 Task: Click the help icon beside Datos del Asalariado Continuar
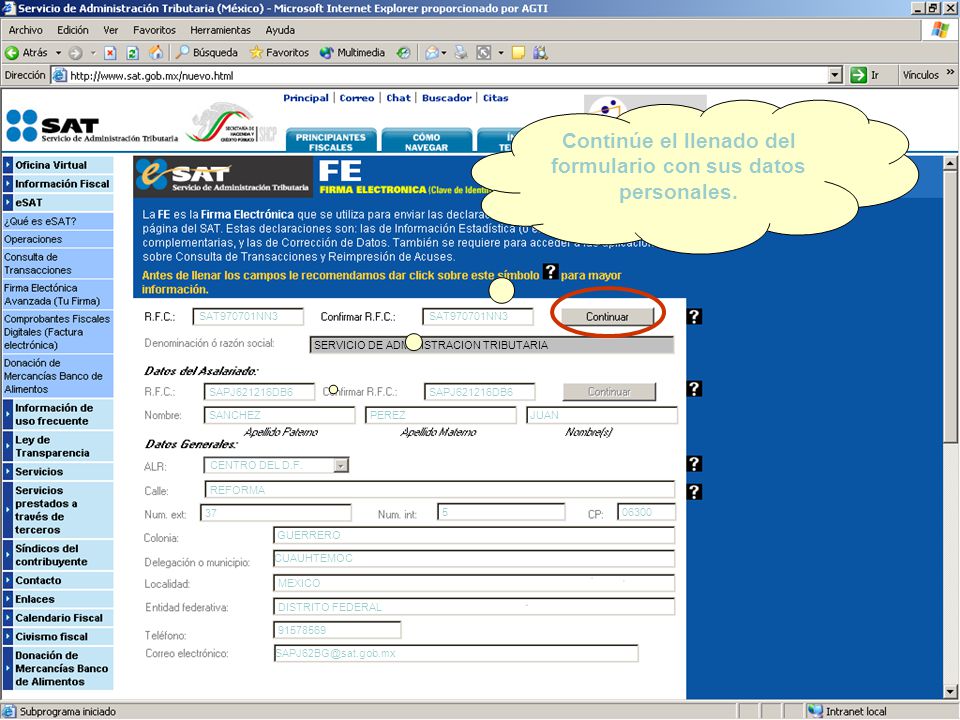(694, 389)
